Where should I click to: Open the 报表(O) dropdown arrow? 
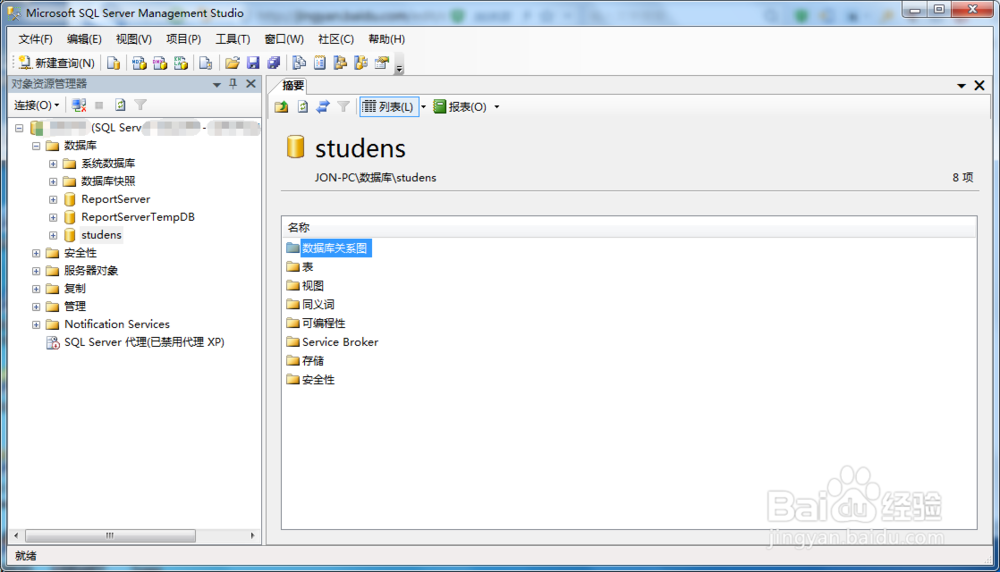497,107
